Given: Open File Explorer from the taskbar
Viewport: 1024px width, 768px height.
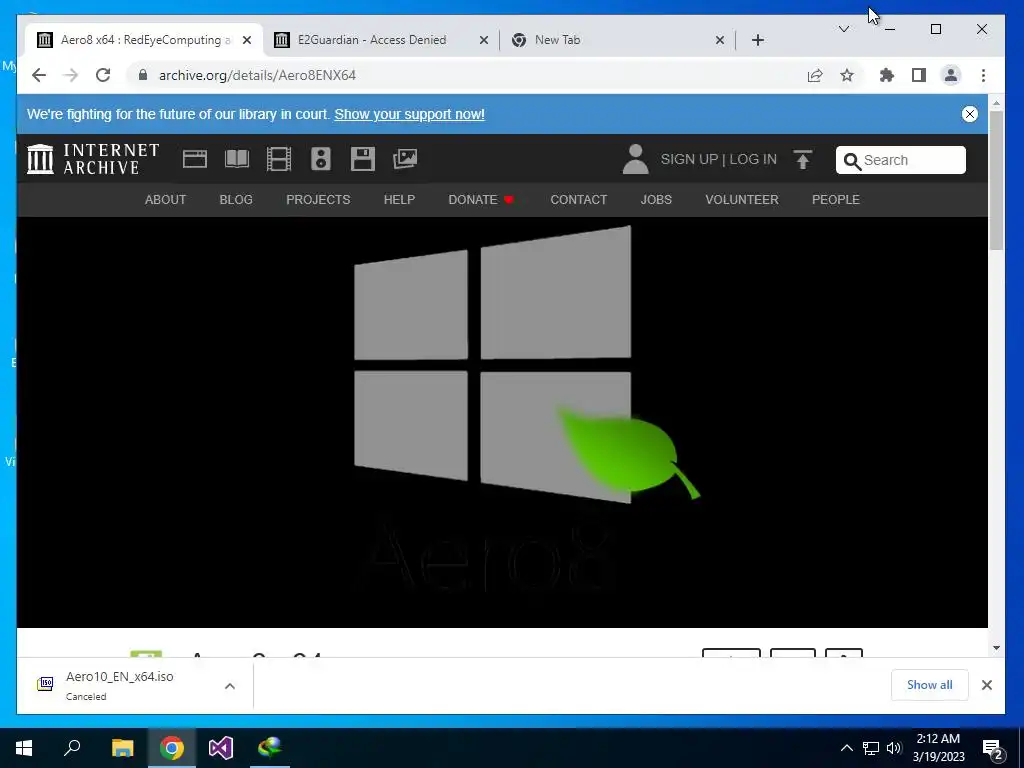Looking at the screenshot, I should pos(122,748).
